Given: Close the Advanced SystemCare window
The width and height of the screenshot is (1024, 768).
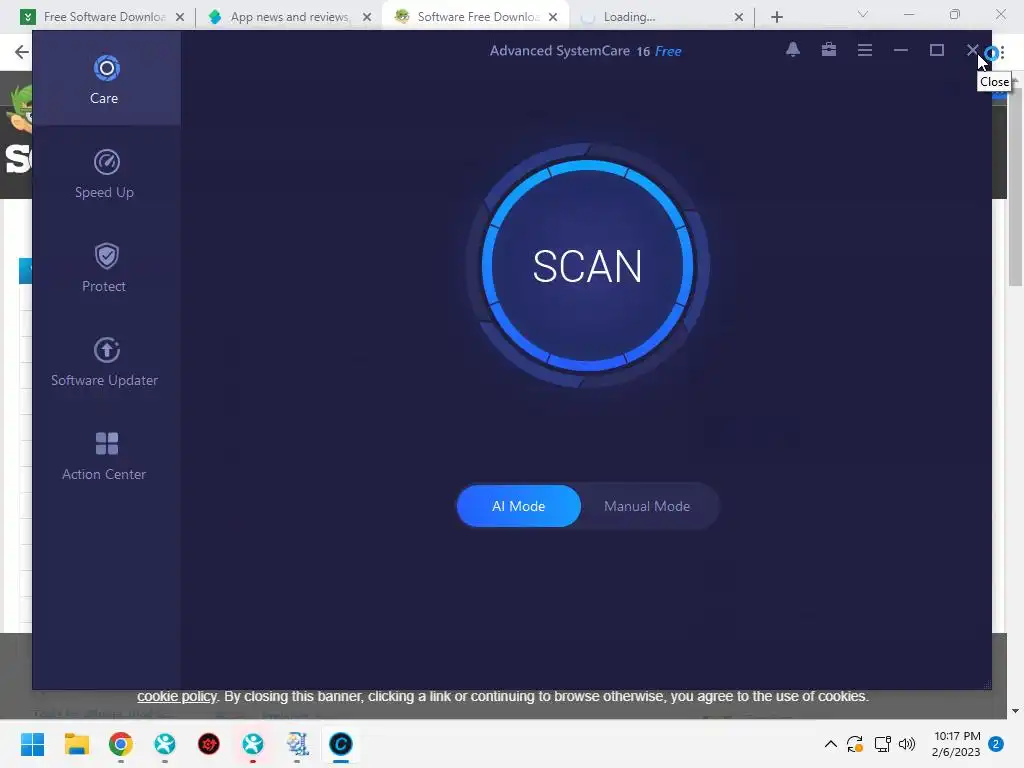Looking at the screenshot, I should [972, 50].
